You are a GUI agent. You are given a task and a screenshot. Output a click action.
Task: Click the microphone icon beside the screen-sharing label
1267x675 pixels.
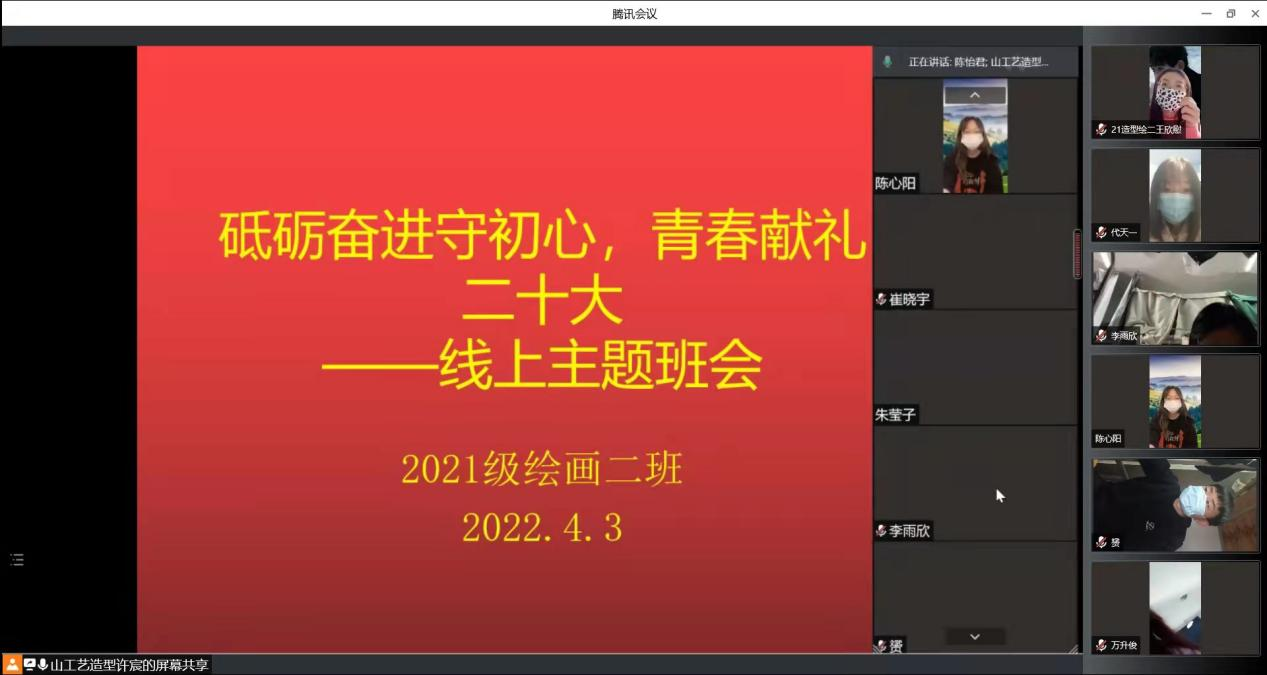[43, 665]
